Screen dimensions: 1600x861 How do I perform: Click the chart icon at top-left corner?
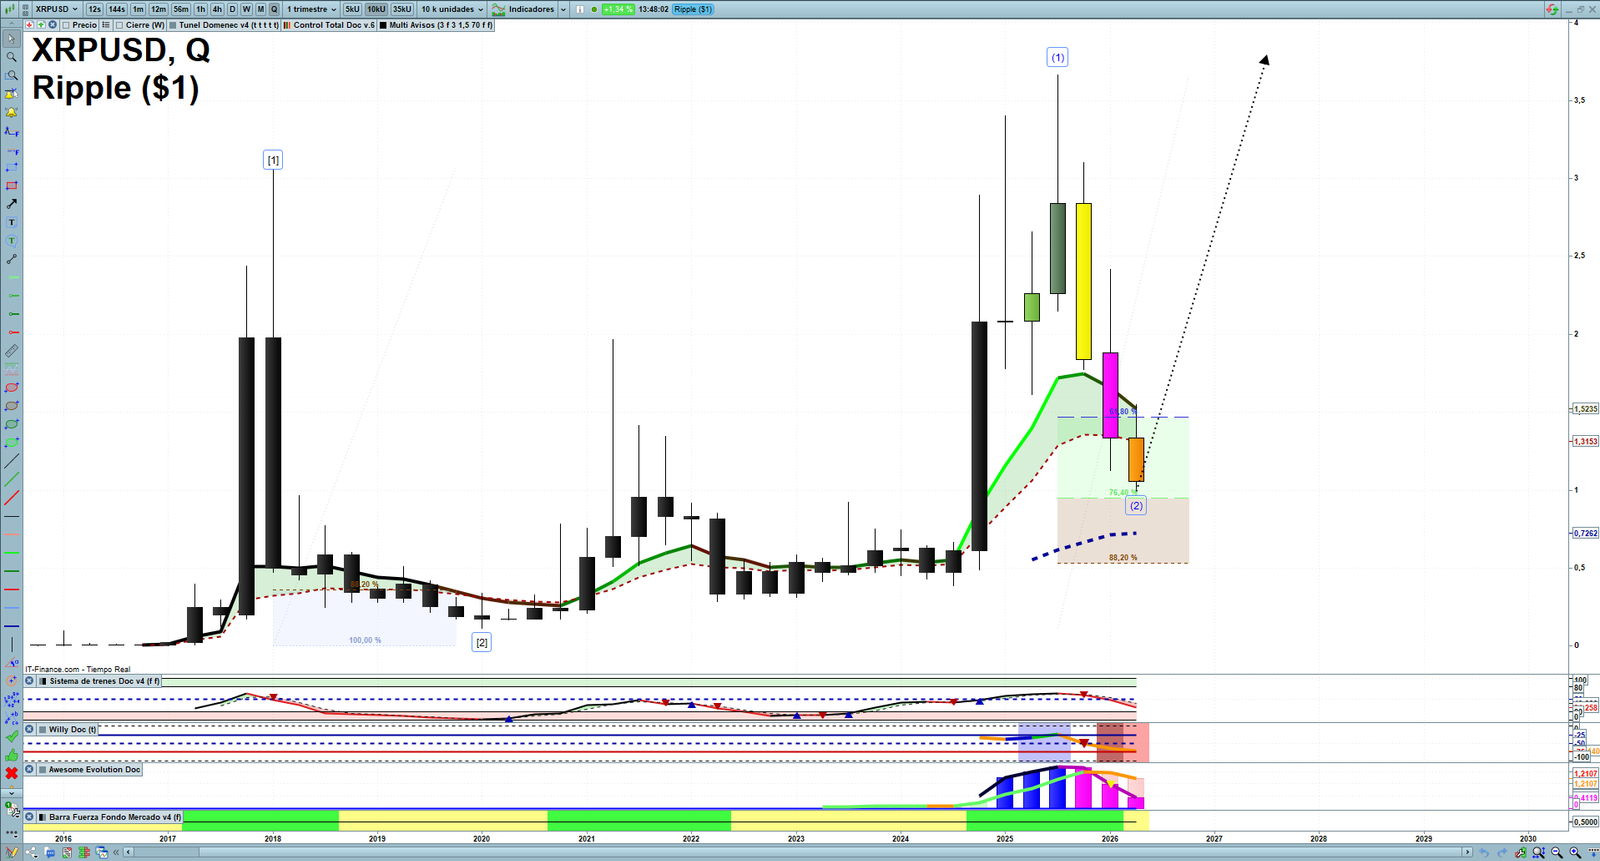point(10,9)
